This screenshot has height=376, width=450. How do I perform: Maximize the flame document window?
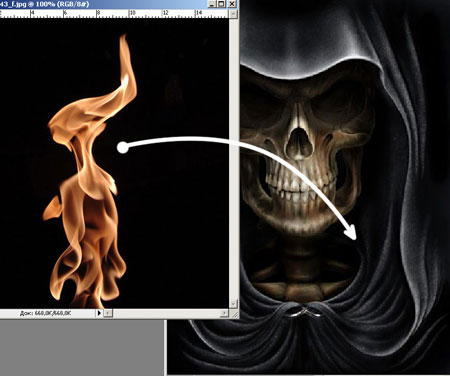(x=221, y=4)
